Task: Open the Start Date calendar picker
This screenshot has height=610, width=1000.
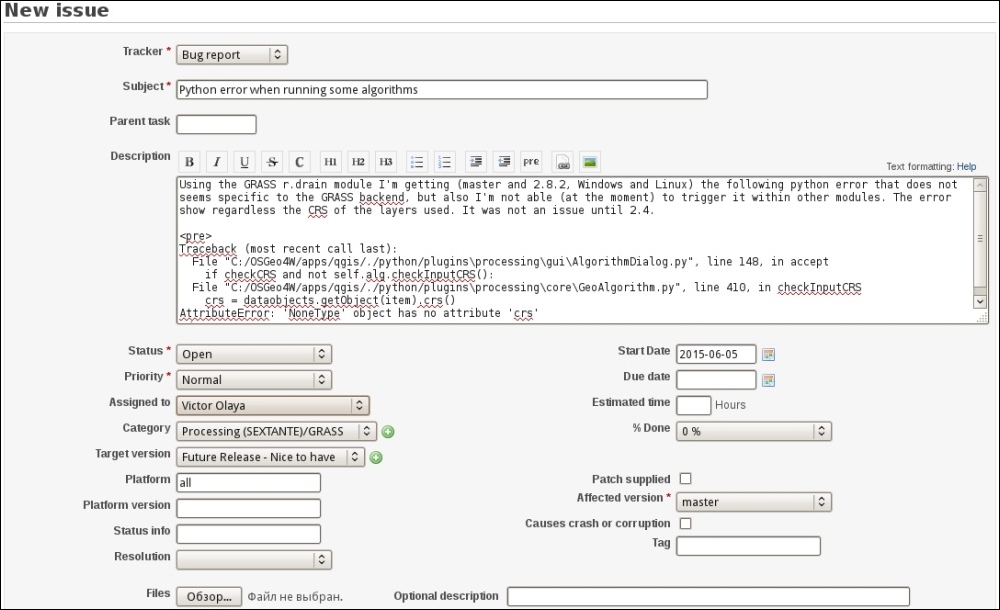Action: click(768, 354)
